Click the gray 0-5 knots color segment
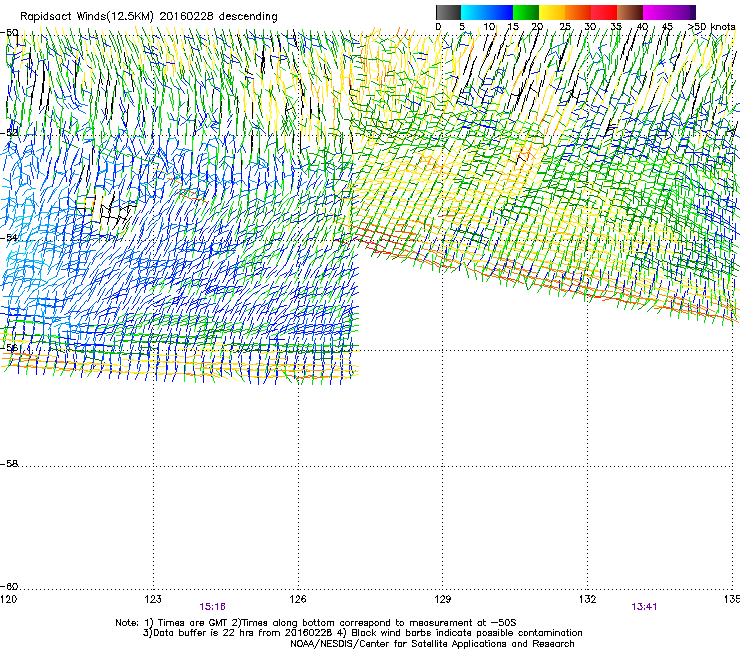Screen dimensions: 740x650 [x=448, y=12]
